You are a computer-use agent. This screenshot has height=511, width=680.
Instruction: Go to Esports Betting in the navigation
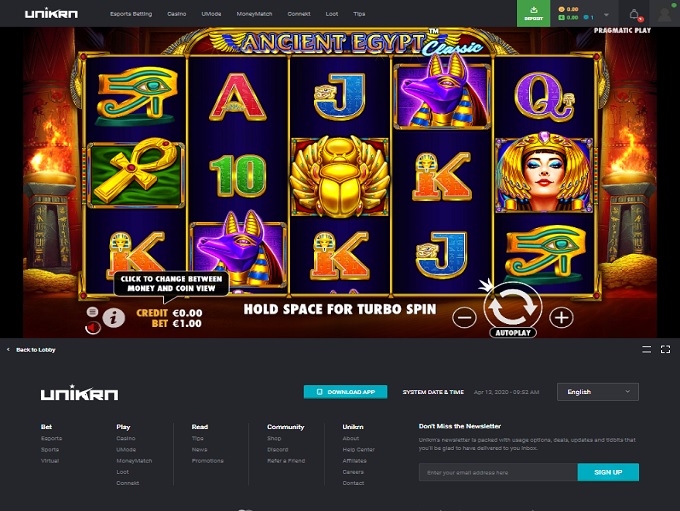(x=131, y=14)
